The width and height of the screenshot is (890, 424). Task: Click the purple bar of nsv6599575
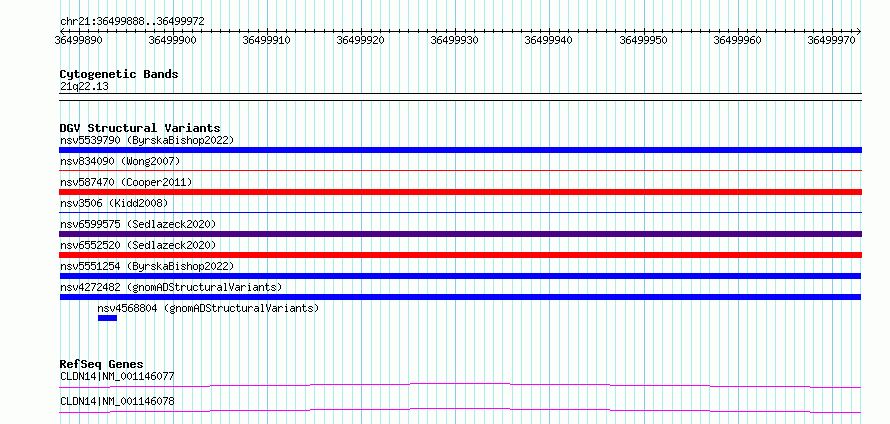[x=460, y=234]
